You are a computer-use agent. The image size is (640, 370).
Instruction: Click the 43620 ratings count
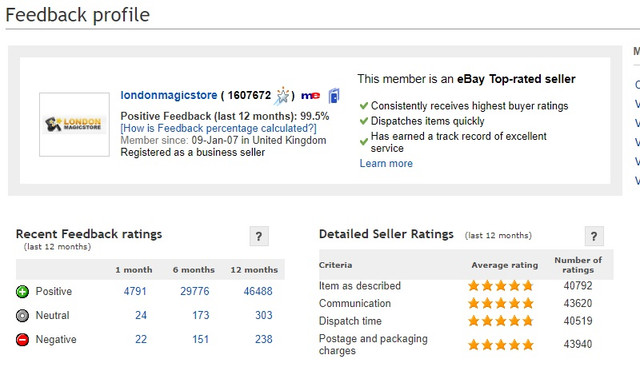(578, 303)
